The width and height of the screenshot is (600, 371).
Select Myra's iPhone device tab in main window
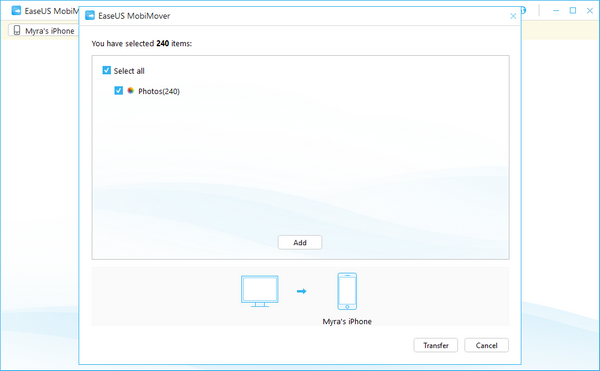(x=43, y=31)
